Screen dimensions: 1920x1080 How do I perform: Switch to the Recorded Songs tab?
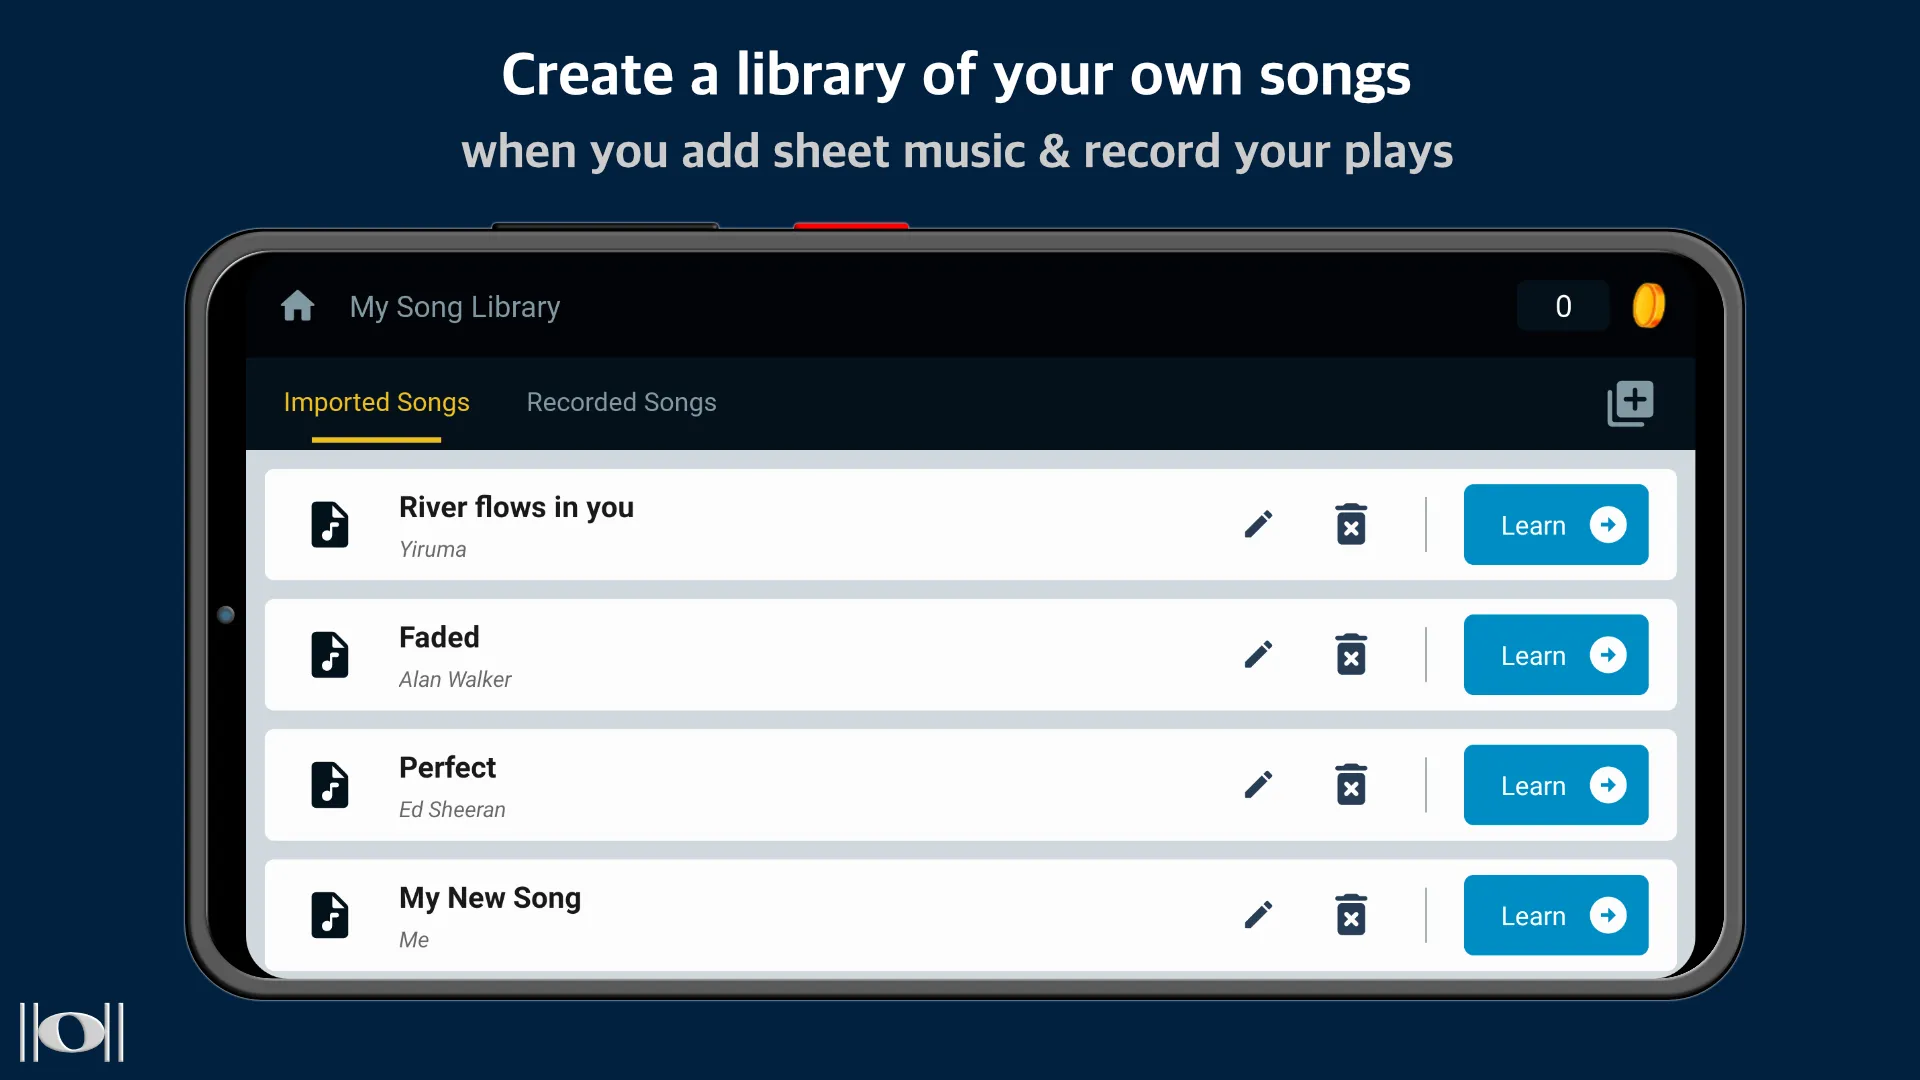coord(621,402)
